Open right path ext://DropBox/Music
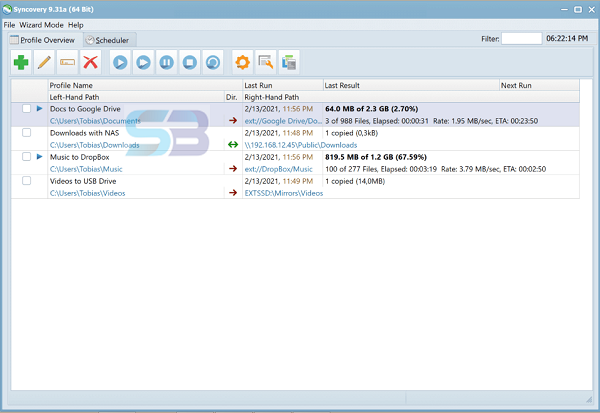 click(279, 169)
